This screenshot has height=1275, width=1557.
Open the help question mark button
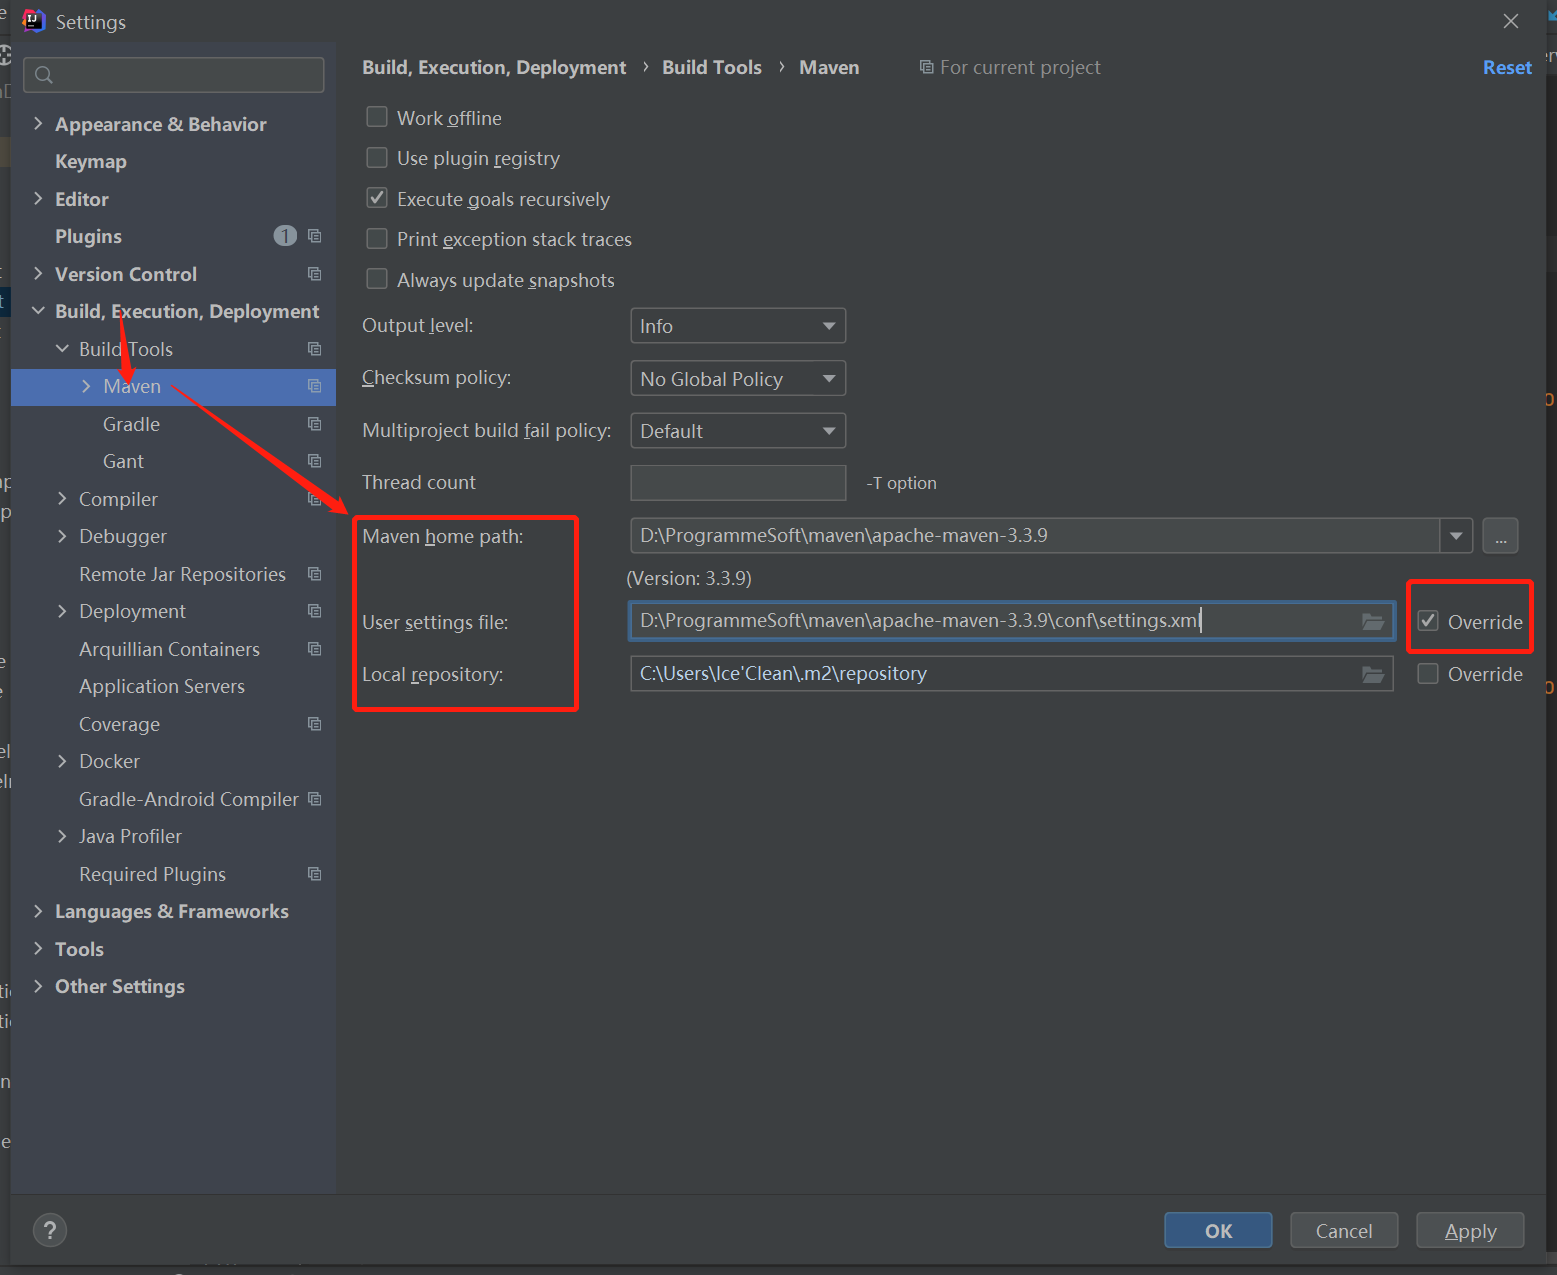(x=50, y=1230)
